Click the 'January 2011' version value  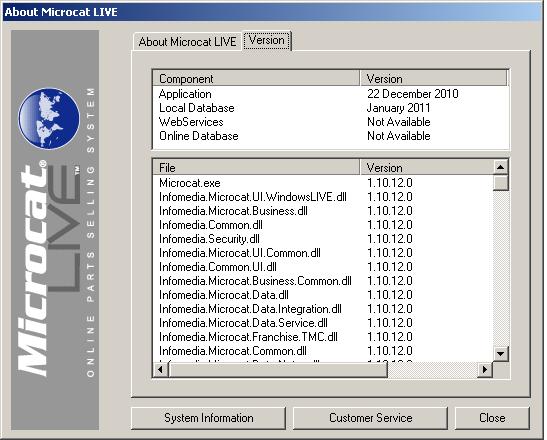tap(398, 108)
